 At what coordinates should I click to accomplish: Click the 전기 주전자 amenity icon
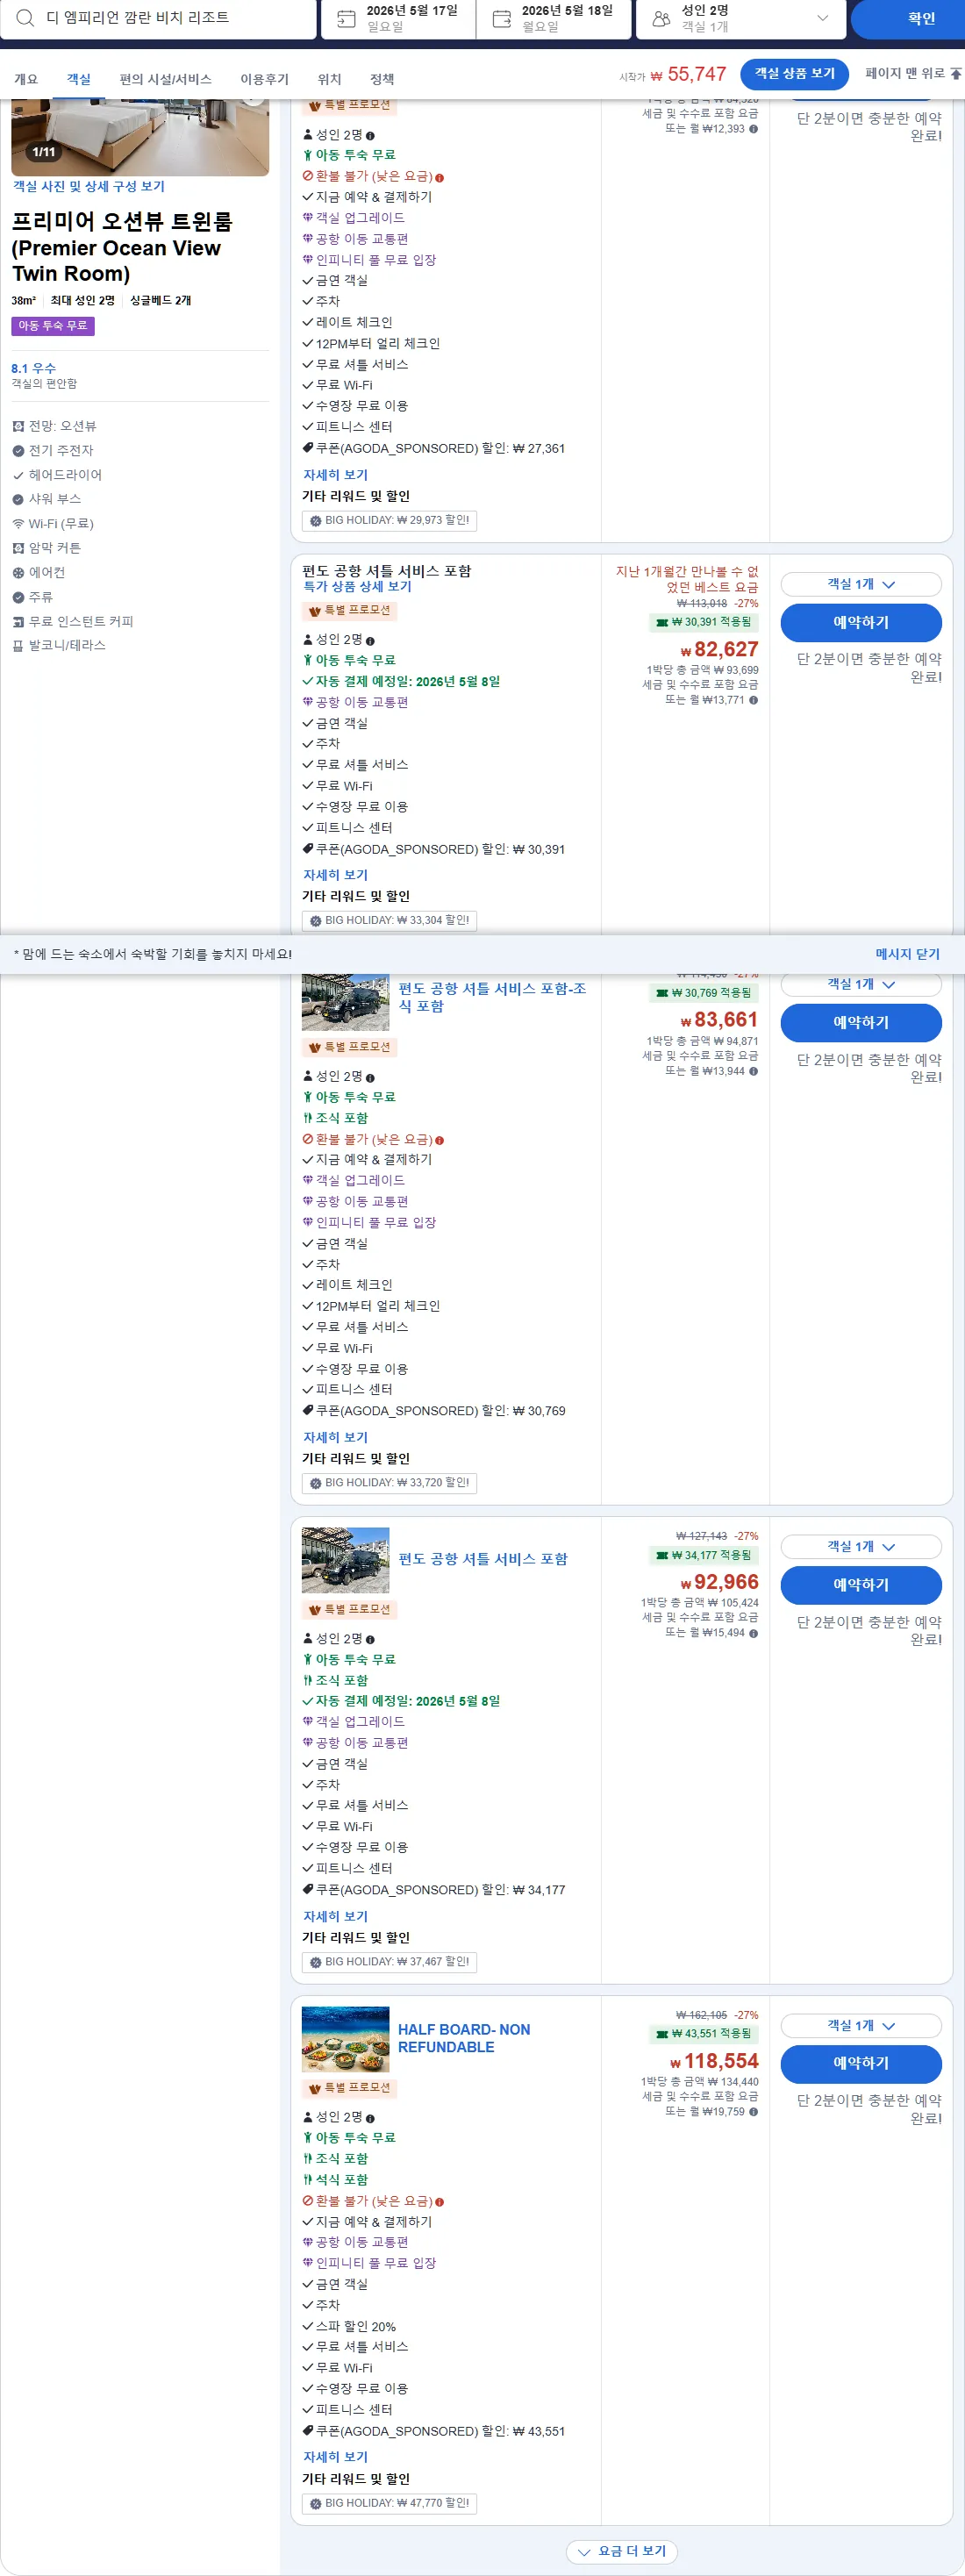[x=18, y=450]
